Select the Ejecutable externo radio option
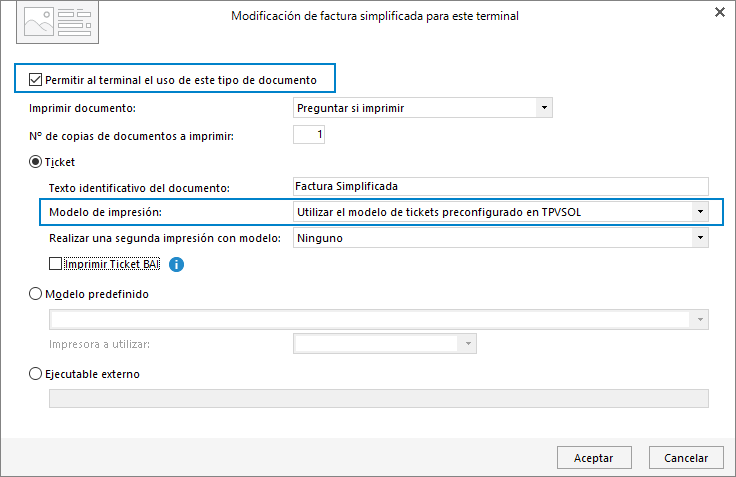Screen dimensions: 736x477 point(36,374)
